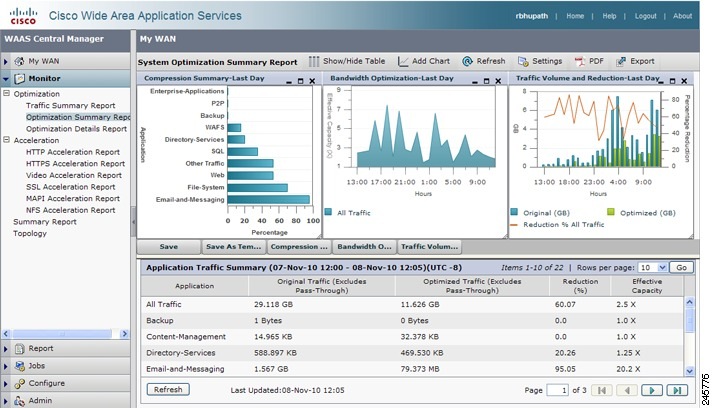The width and height of the screenshot is (712, 408).
Task: Expand the Report menu arrow
Action: [6, 349]
